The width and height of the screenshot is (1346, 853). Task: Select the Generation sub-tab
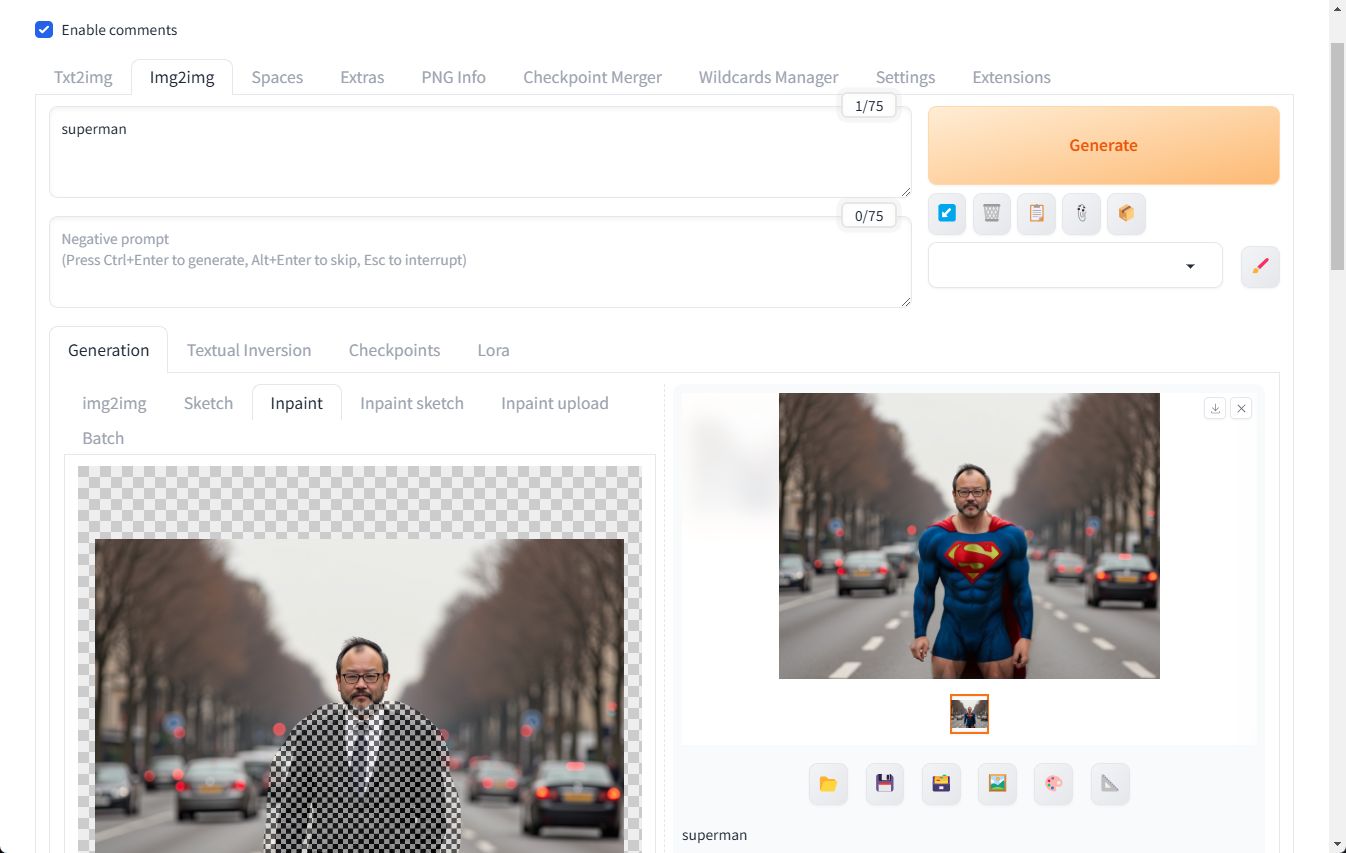pos(108,350)
